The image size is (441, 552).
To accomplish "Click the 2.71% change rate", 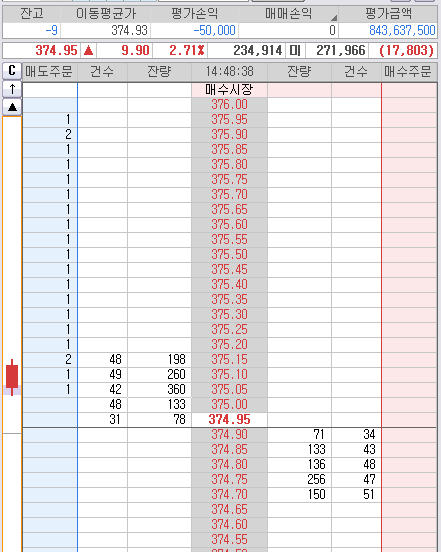I will point(187,50).
